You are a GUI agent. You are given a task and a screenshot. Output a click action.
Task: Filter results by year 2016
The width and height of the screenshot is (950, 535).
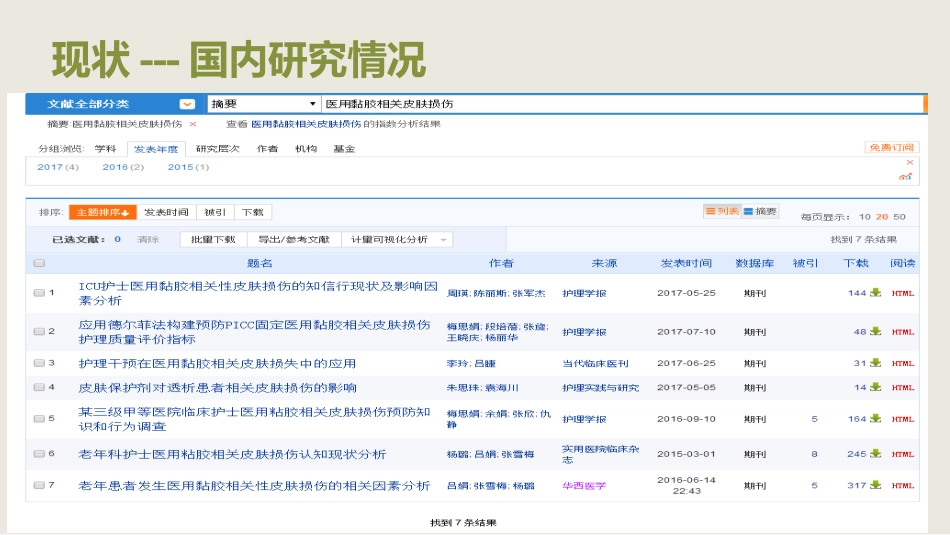(123, 167)
